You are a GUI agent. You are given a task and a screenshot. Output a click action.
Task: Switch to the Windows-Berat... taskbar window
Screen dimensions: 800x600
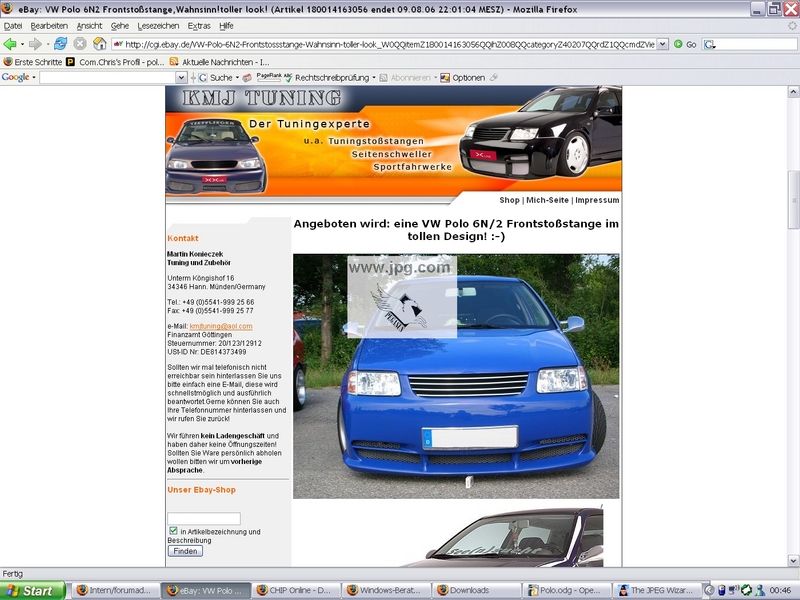tap(385, 590)
